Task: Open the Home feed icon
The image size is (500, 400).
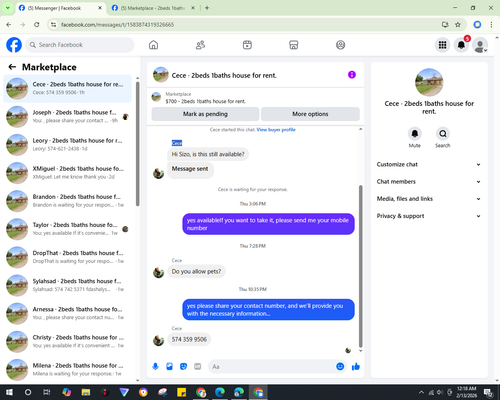Action: (x=153, y=45)
